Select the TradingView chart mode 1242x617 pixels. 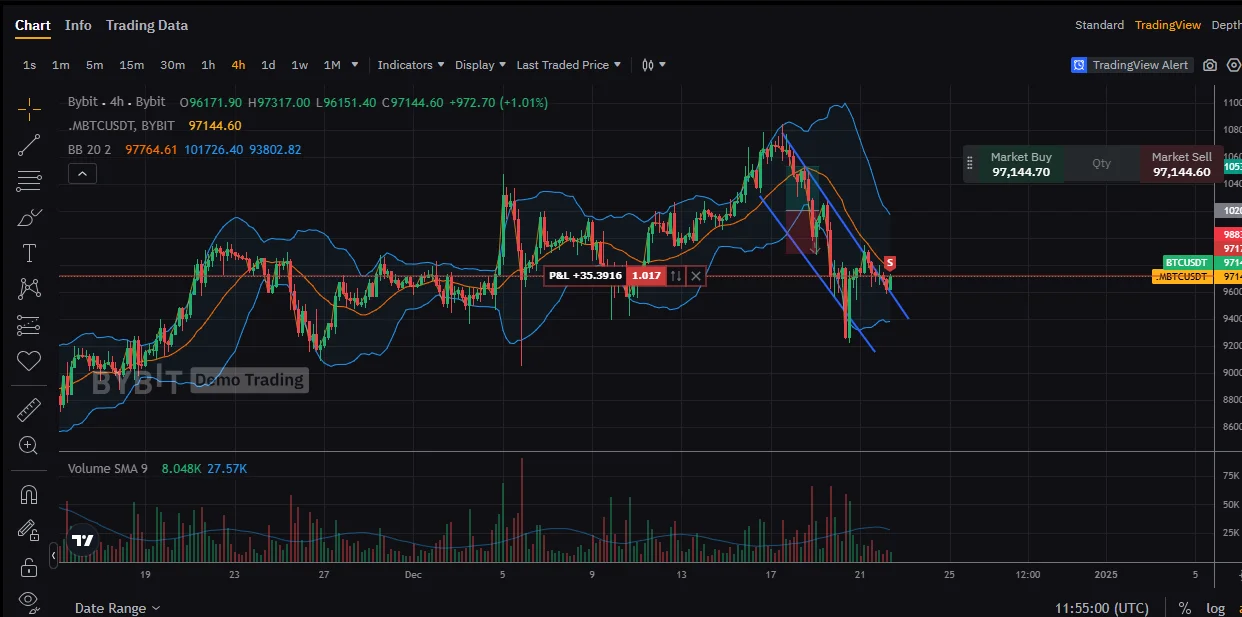click(1168, 25)
